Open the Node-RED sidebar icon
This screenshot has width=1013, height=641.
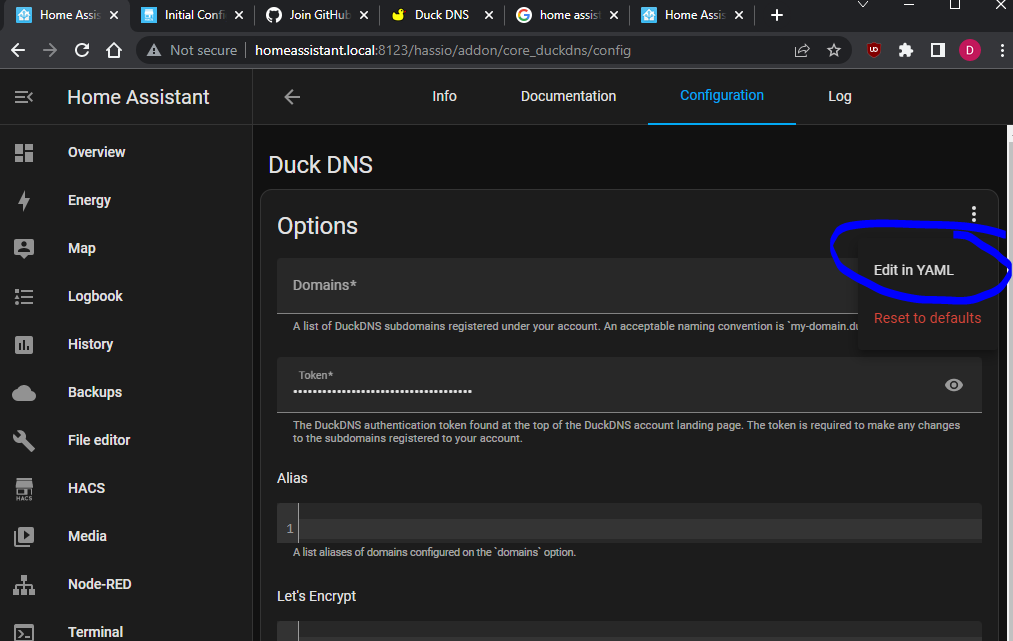click(24, 585)
